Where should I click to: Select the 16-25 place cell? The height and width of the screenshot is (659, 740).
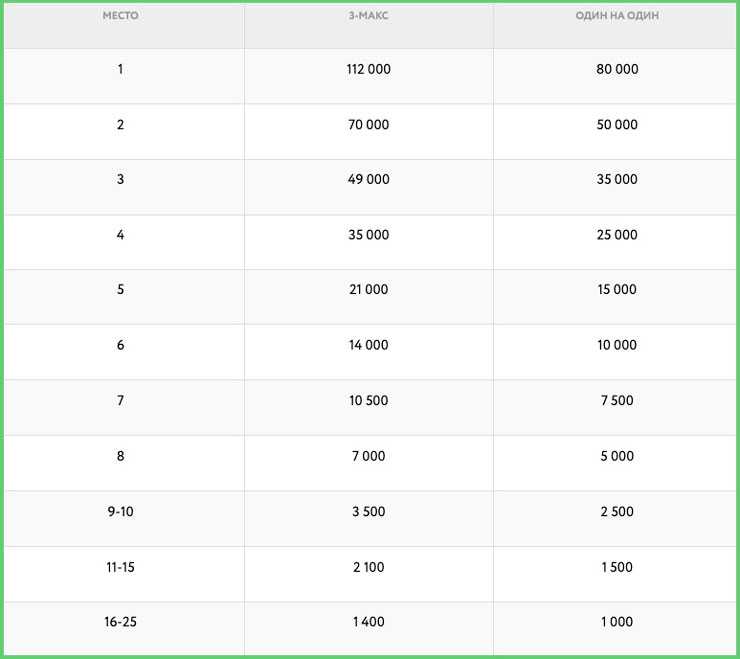click(120, 622)
